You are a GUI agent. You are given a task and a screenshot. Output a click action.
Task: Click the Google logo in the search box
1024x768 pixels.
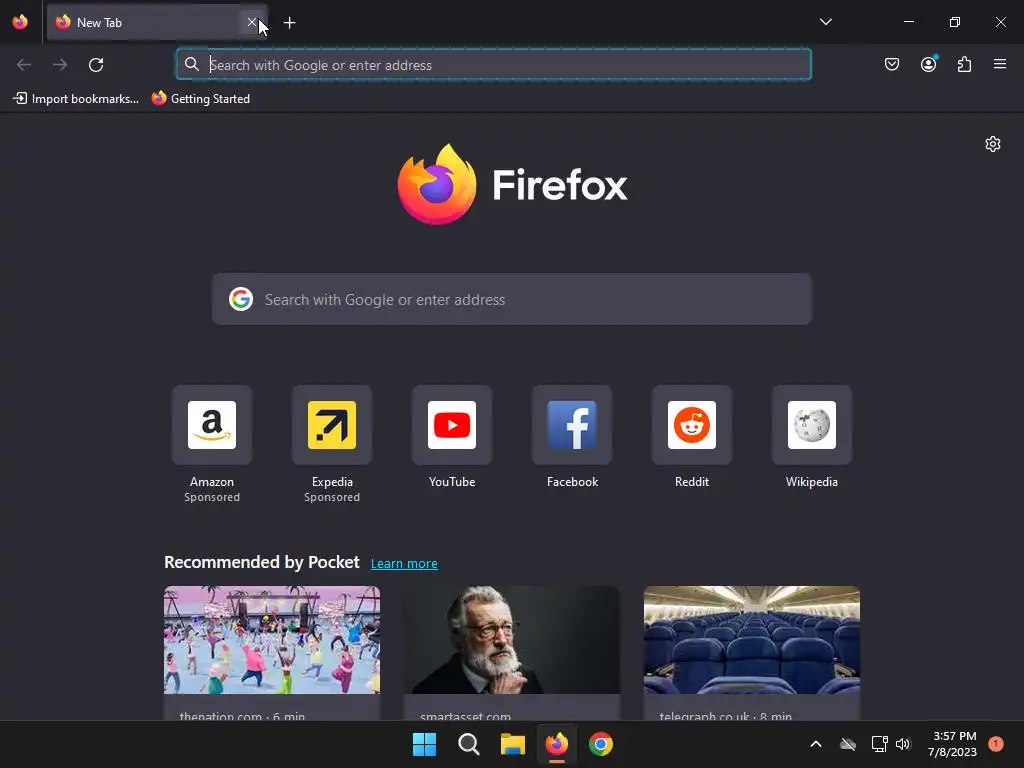241,299
